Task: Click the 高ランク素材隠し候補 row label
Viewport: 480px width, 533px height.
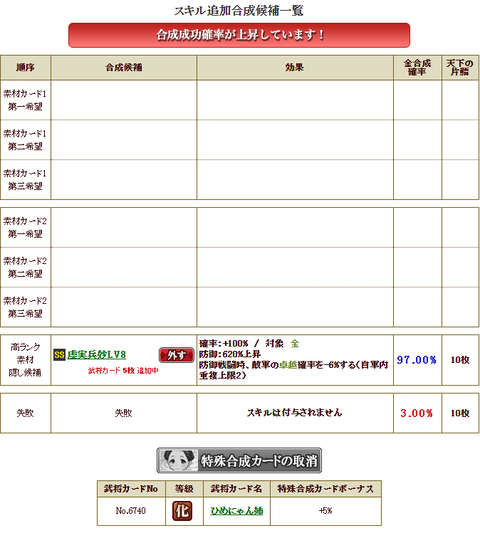Action: [25, 360]
